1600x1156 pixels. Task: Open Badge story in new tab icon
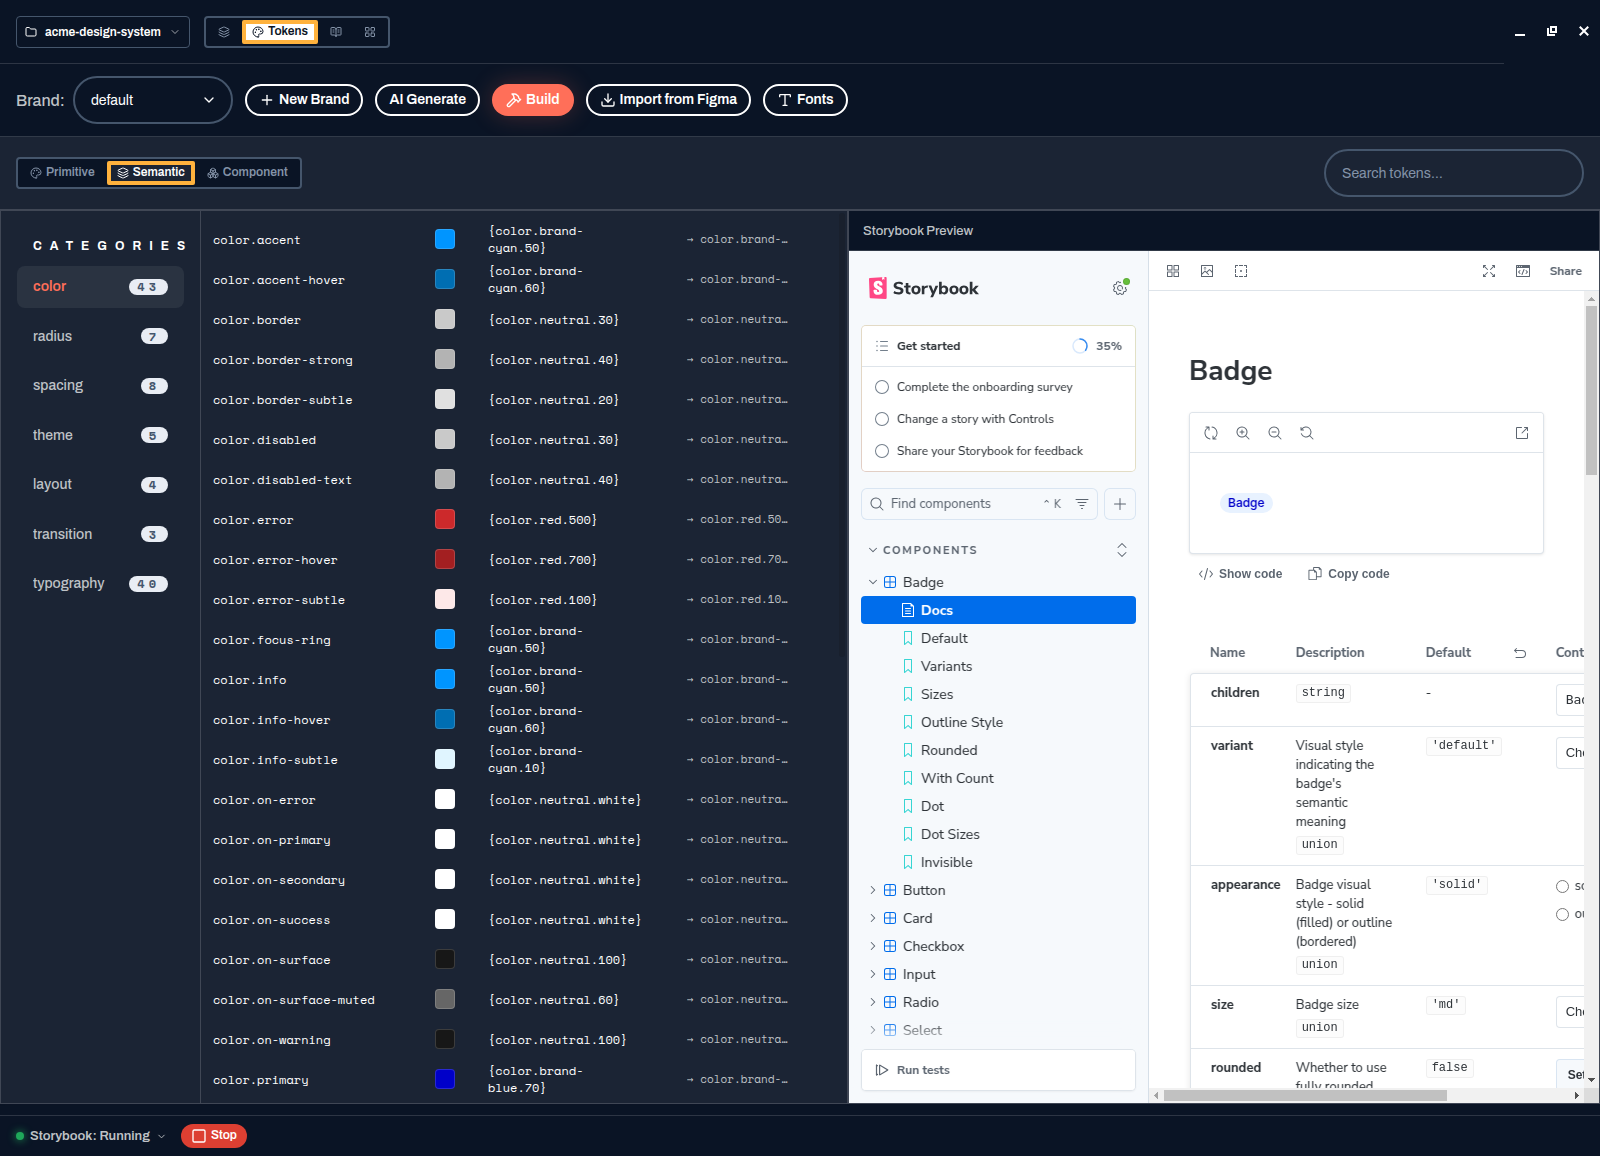1522,433
